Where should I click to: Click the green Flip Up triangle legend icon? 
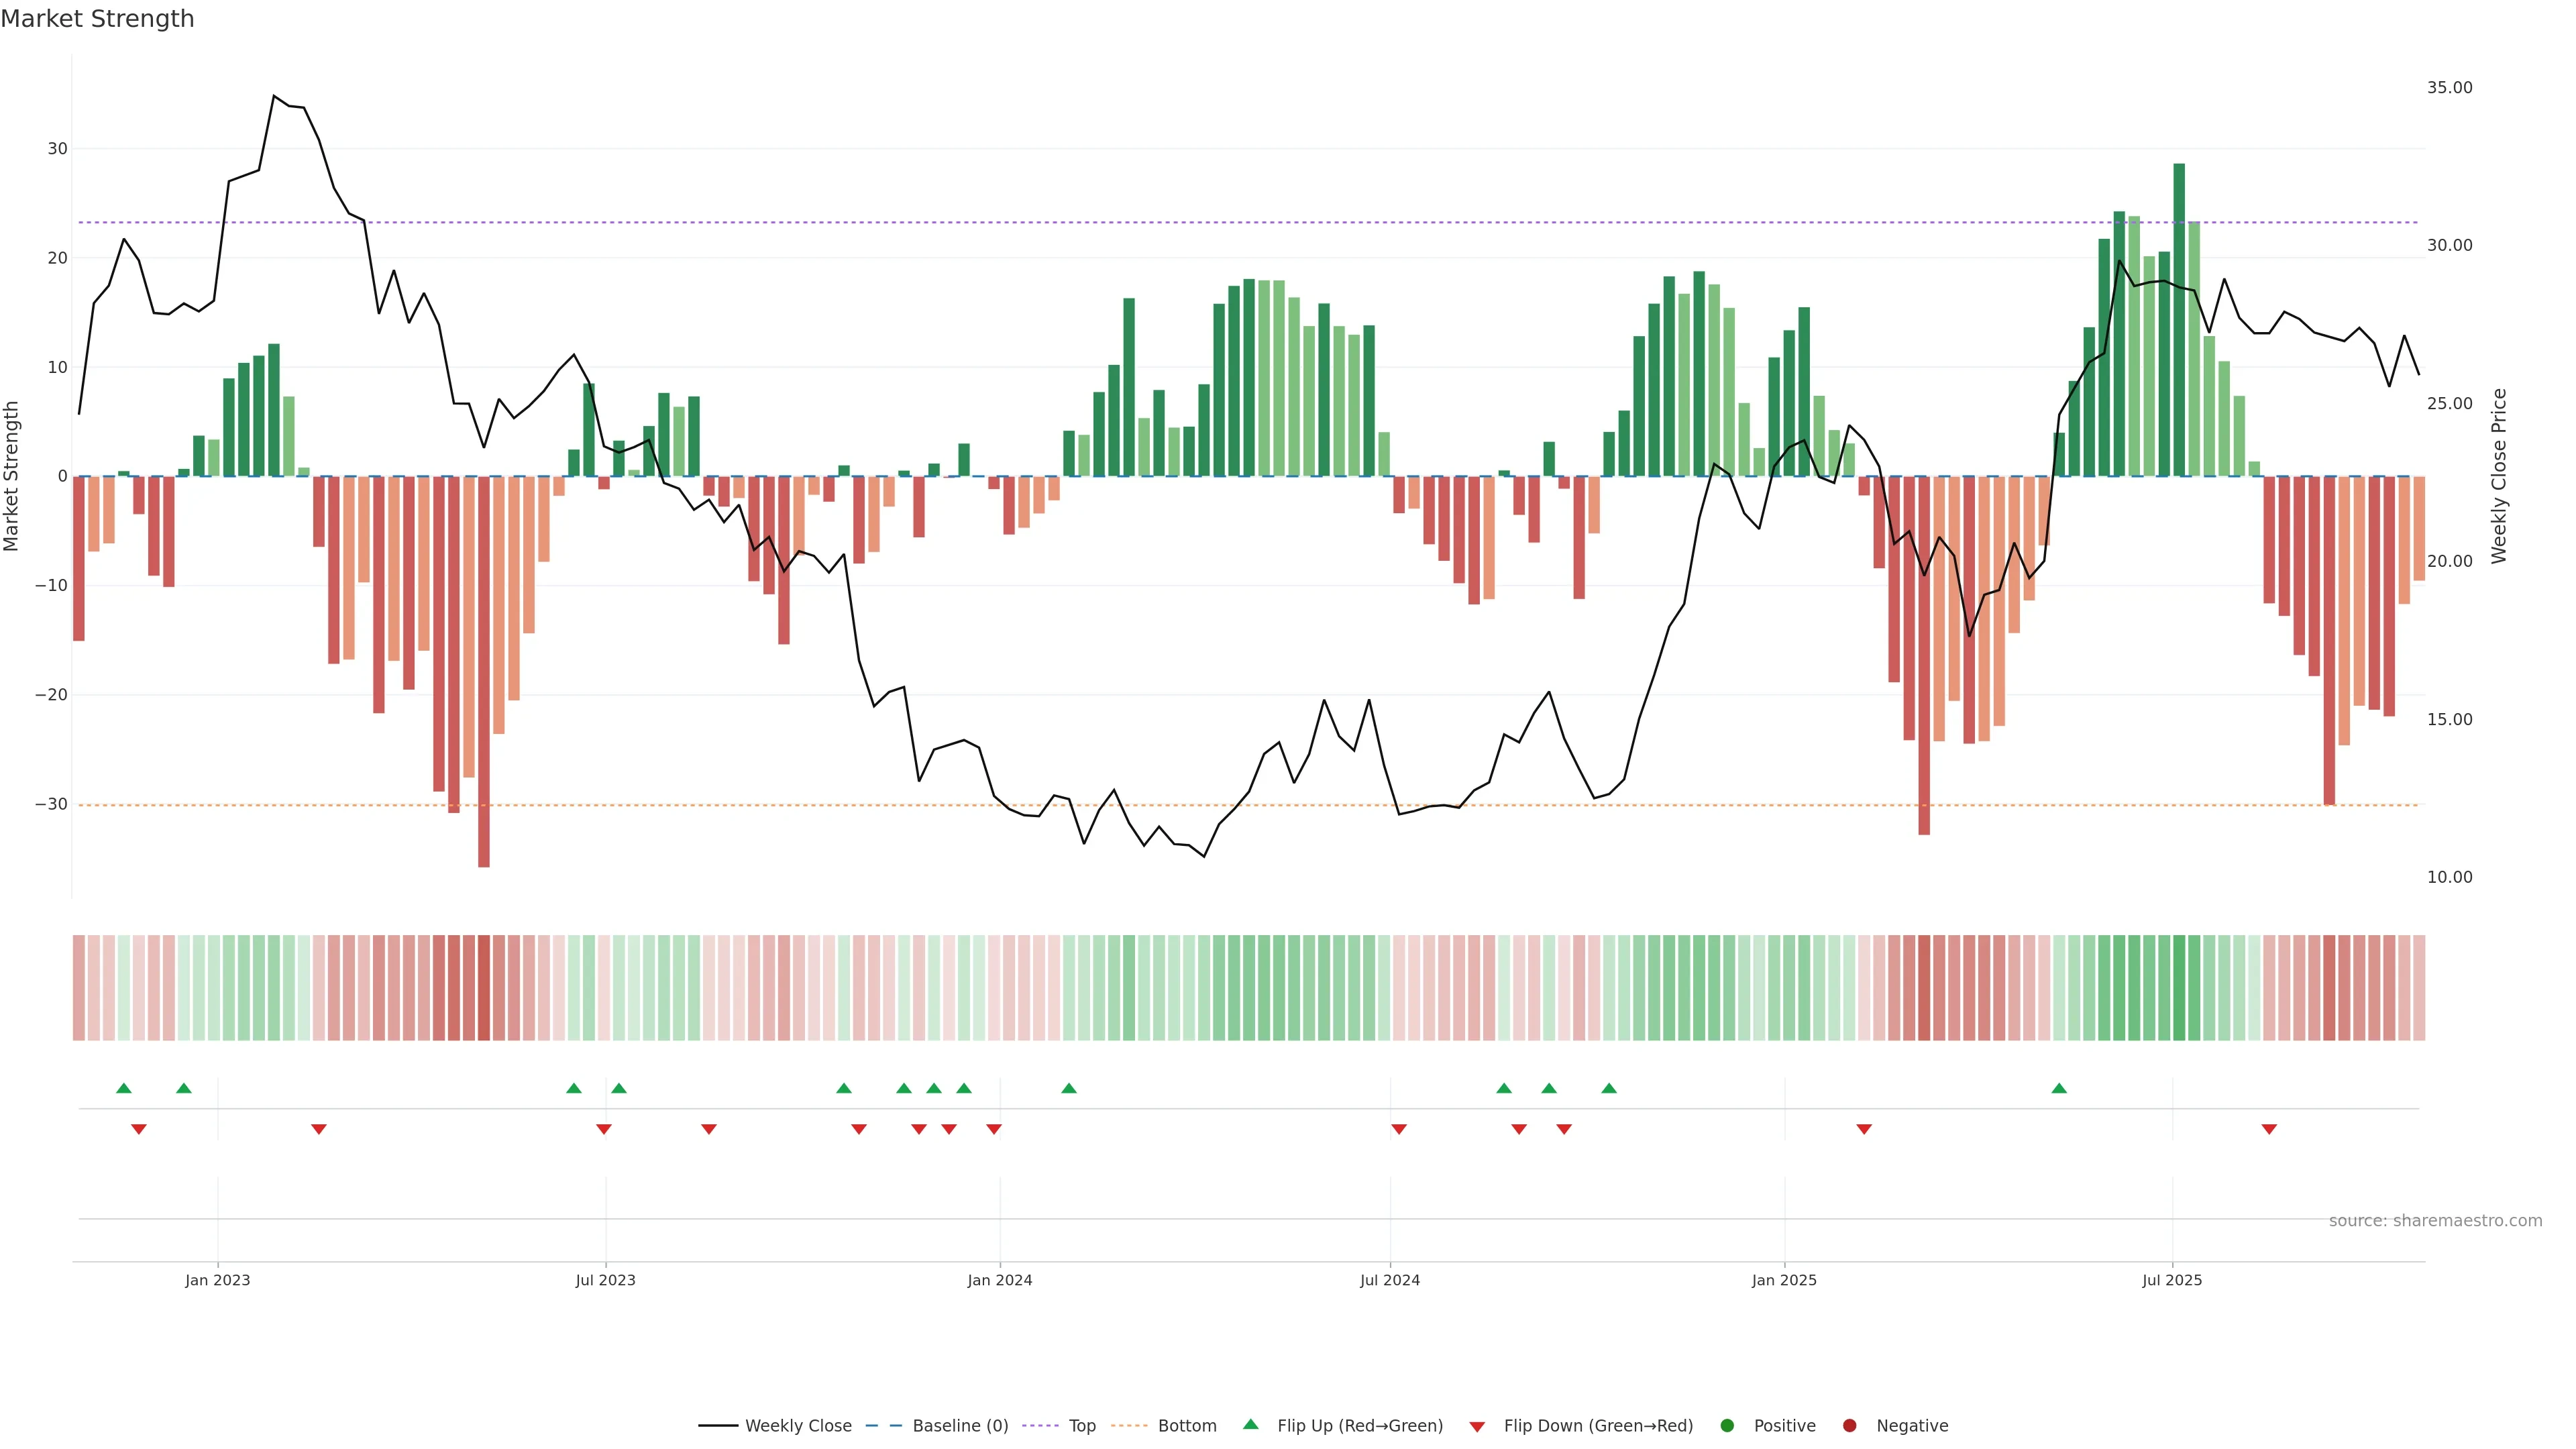tap(1250, 1424)
